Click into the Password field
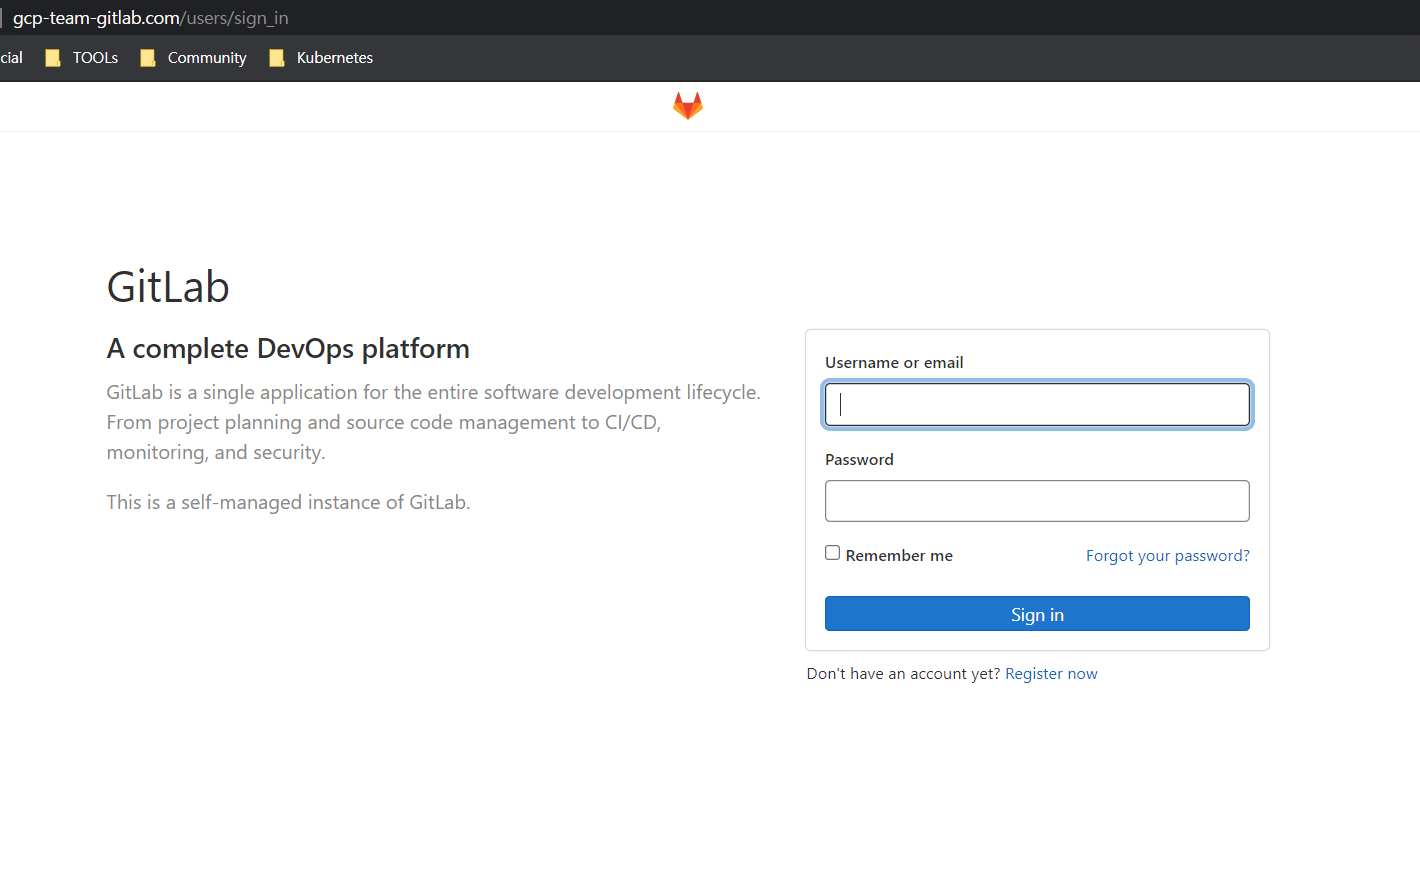 [x=1037, y=501]
